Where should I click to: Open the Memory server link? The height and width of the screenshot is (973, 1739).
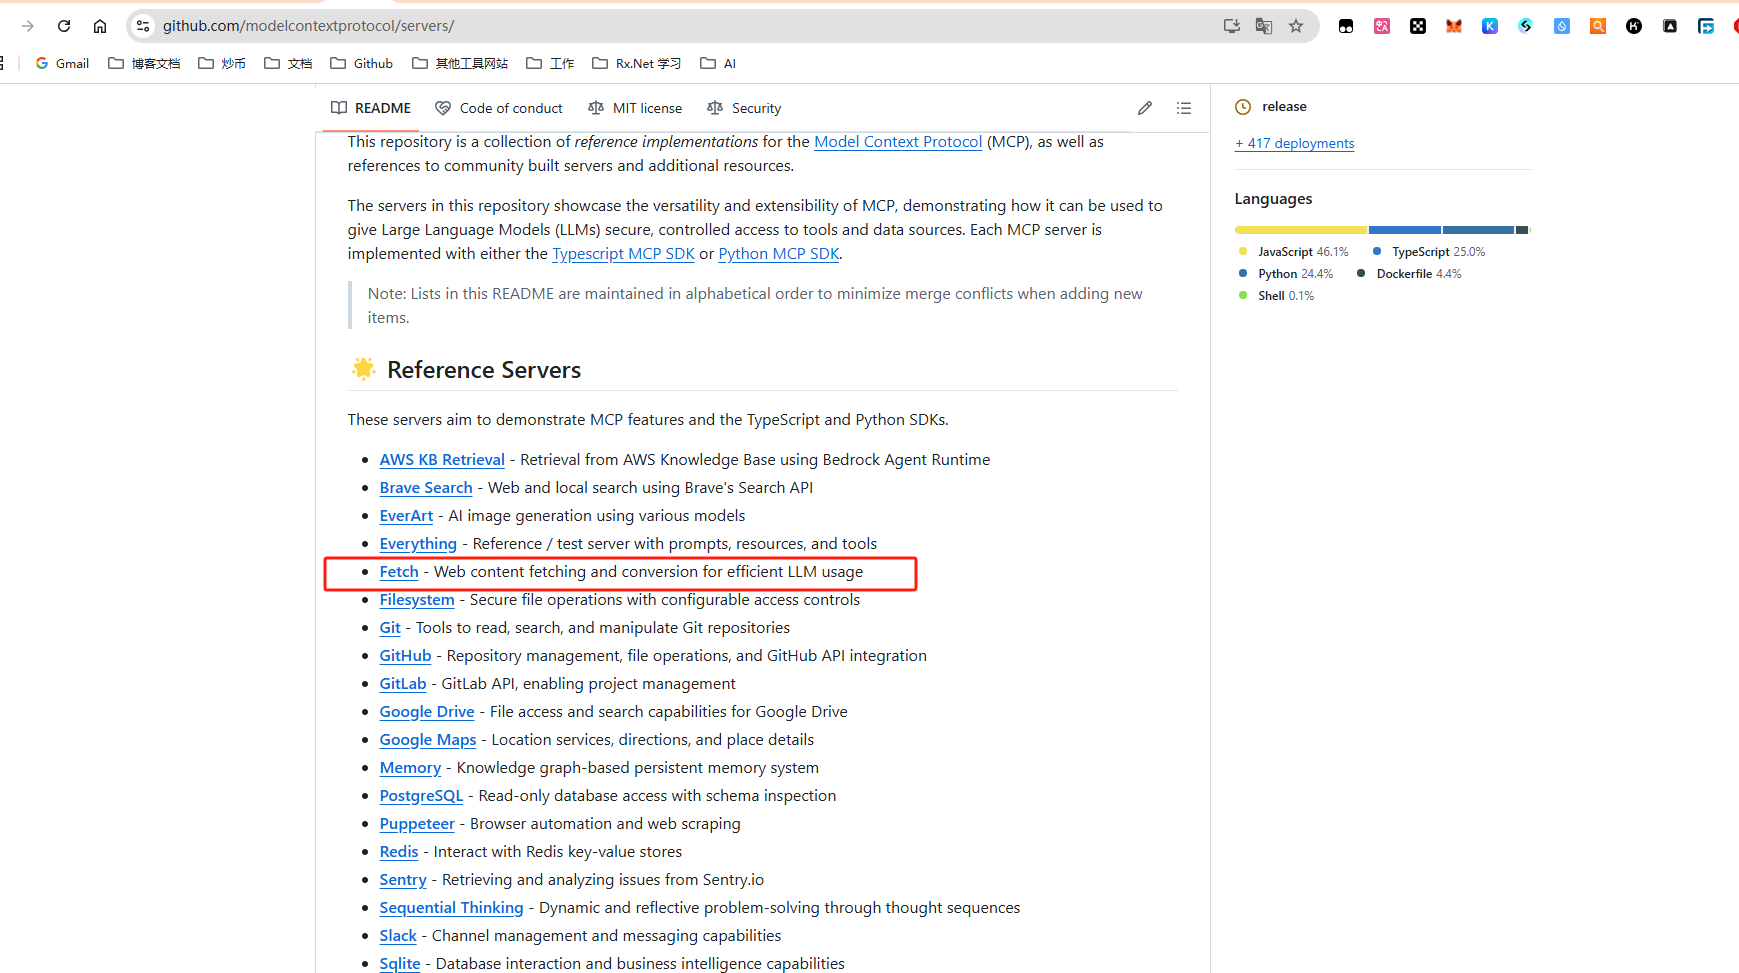point(410,768)
